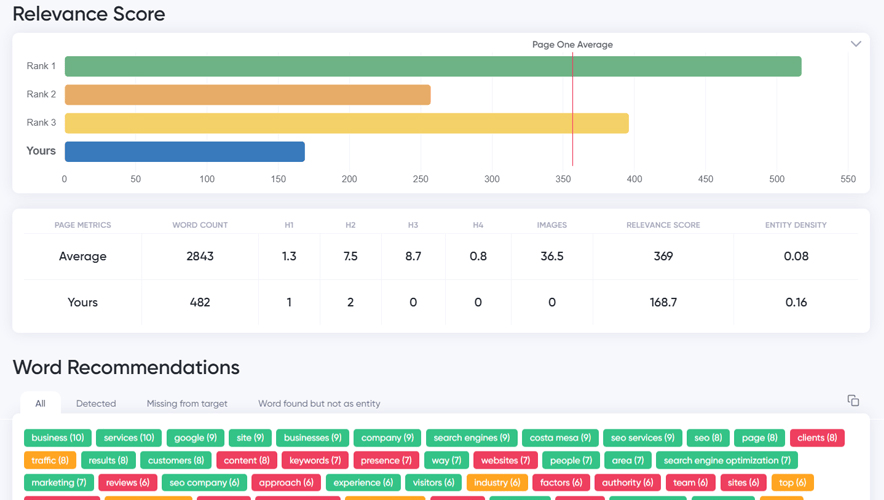The height and width of the screenshot is (500, 884).
Task: Select the company (9) tag
Action: (x=387, y=438)
